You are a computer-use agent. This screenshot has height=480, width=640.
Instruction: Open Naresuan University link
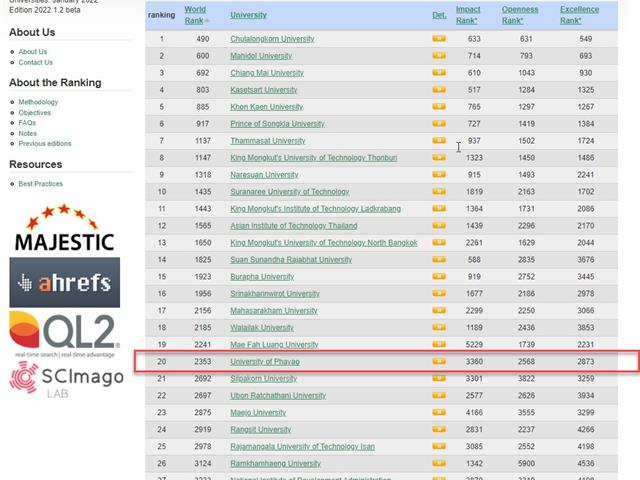[x=264, y=175]
